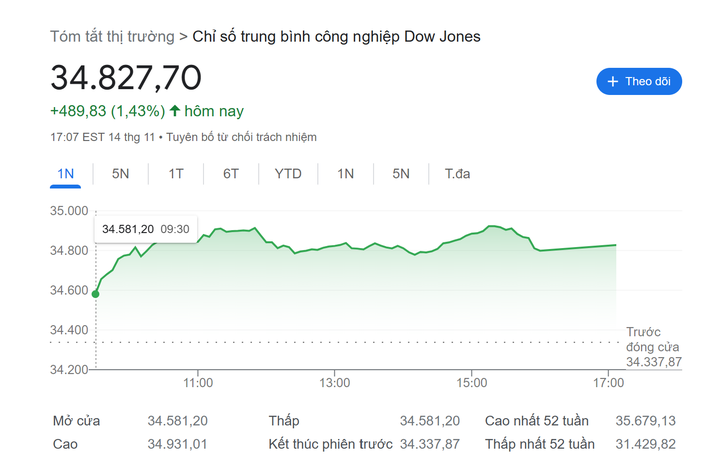This screenshot has height=470, width=720.
Task: Click the green 09:30 data point dot
Action: pyautogui.click(x=96, y=293)
